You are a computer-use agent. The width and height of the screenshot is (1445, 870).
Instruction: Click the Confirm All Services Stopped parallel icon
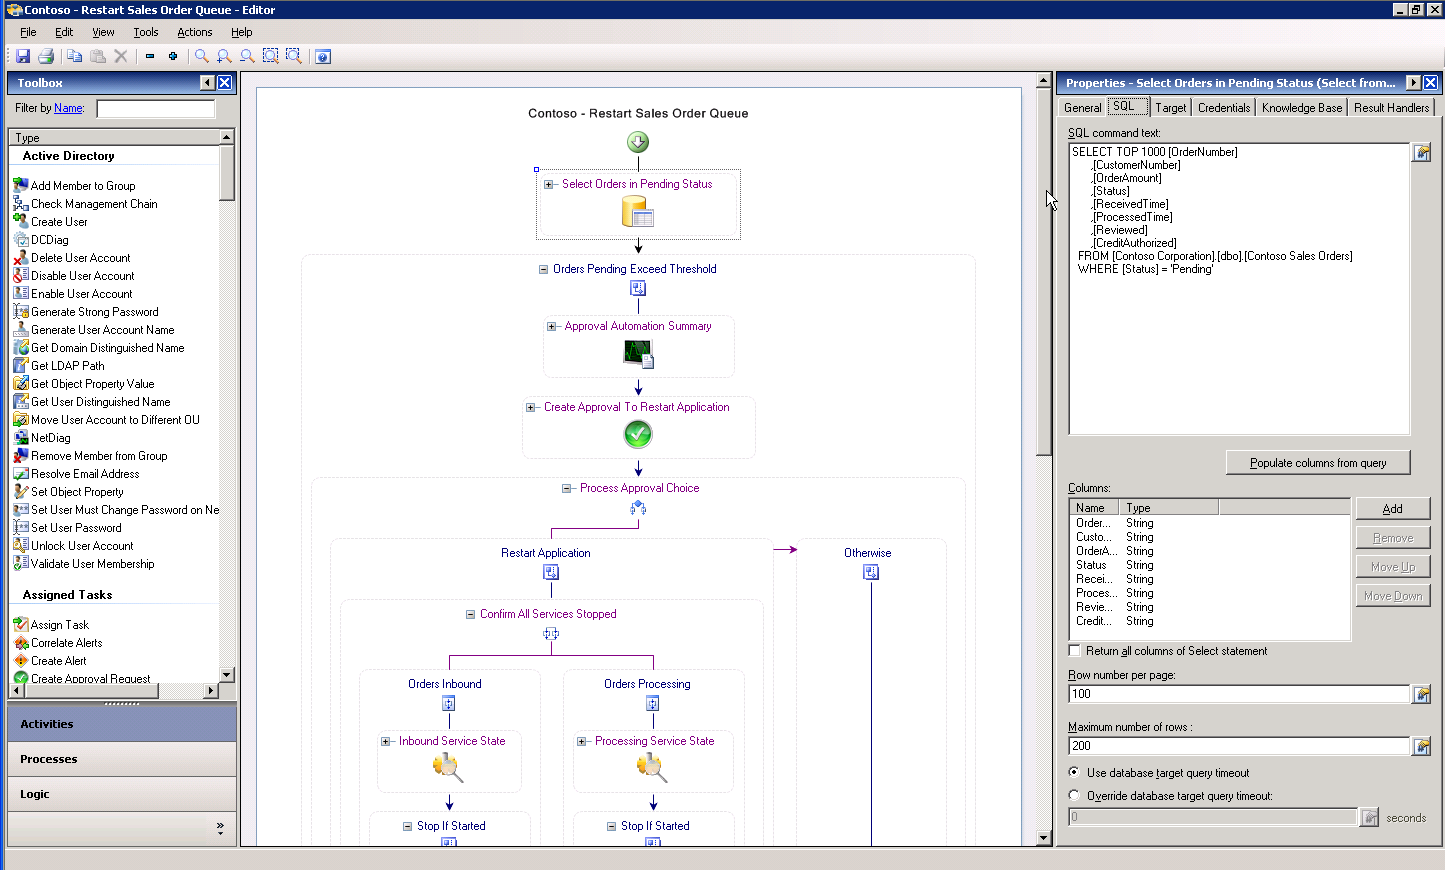551,634
